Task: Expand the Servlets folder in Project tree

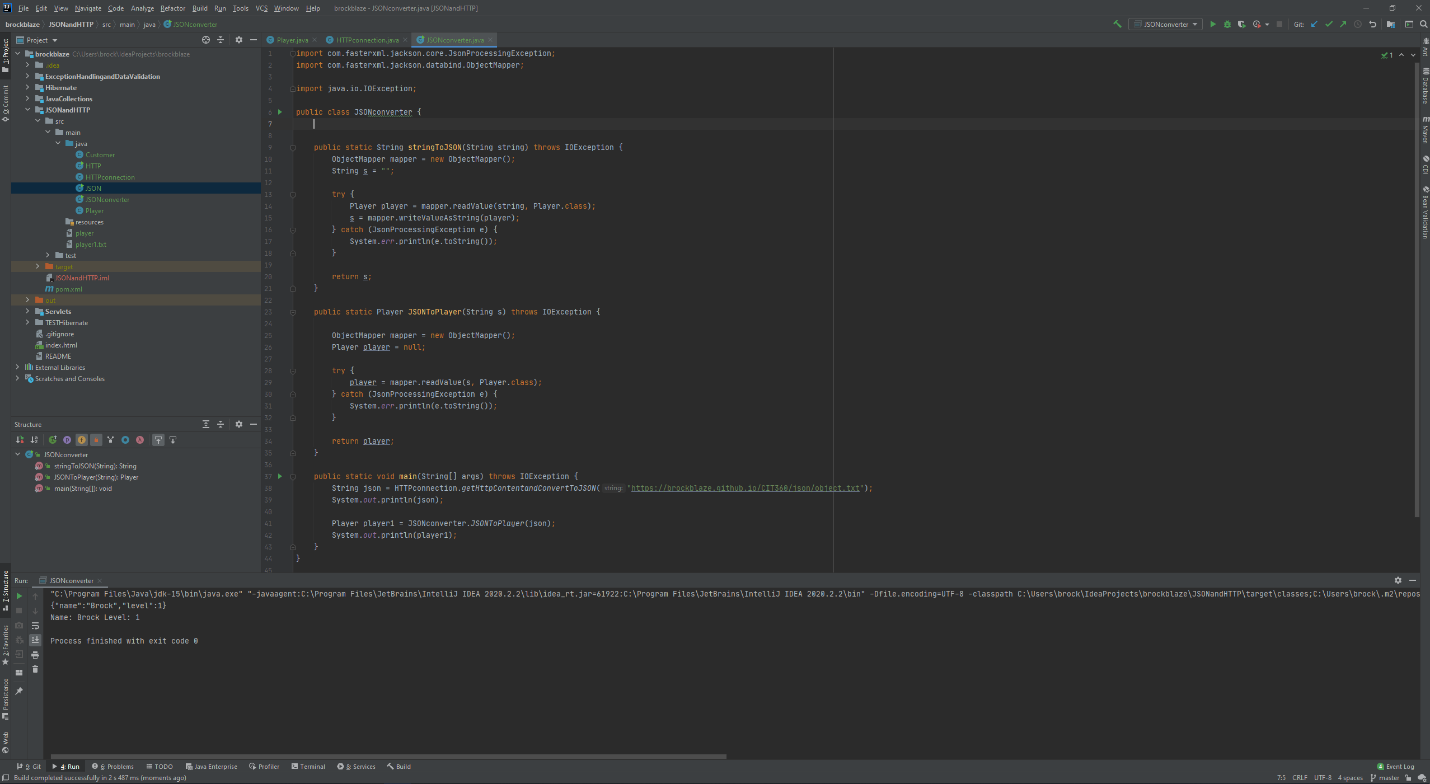Action: pyautogui.click(x=28, y=311)
